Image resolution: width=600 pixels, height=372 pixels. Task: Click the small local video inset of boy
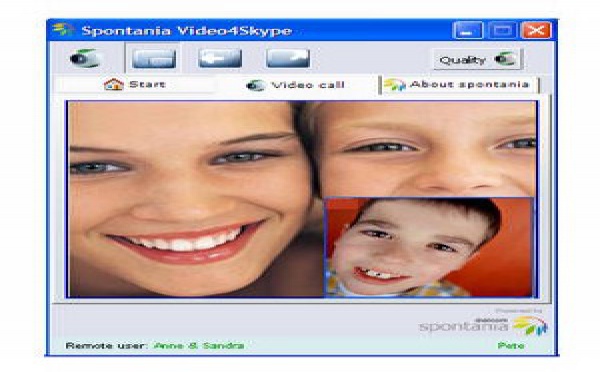428,247
